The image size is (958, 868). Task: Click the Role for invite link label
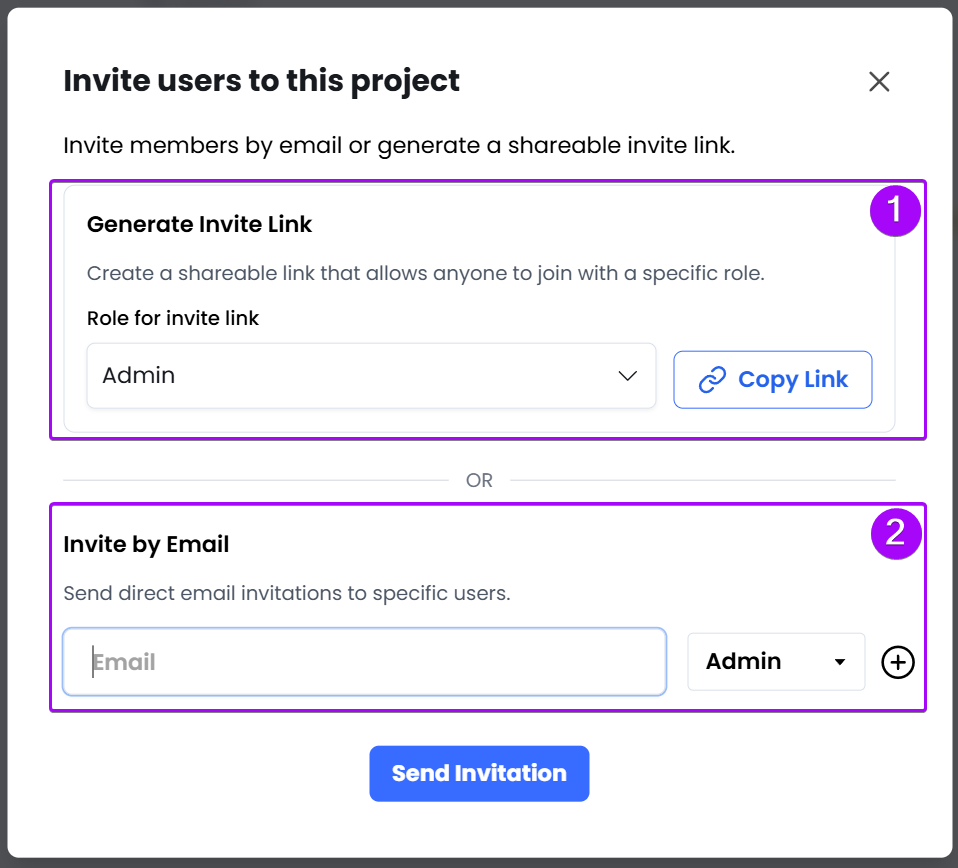[x=172, y=318]
